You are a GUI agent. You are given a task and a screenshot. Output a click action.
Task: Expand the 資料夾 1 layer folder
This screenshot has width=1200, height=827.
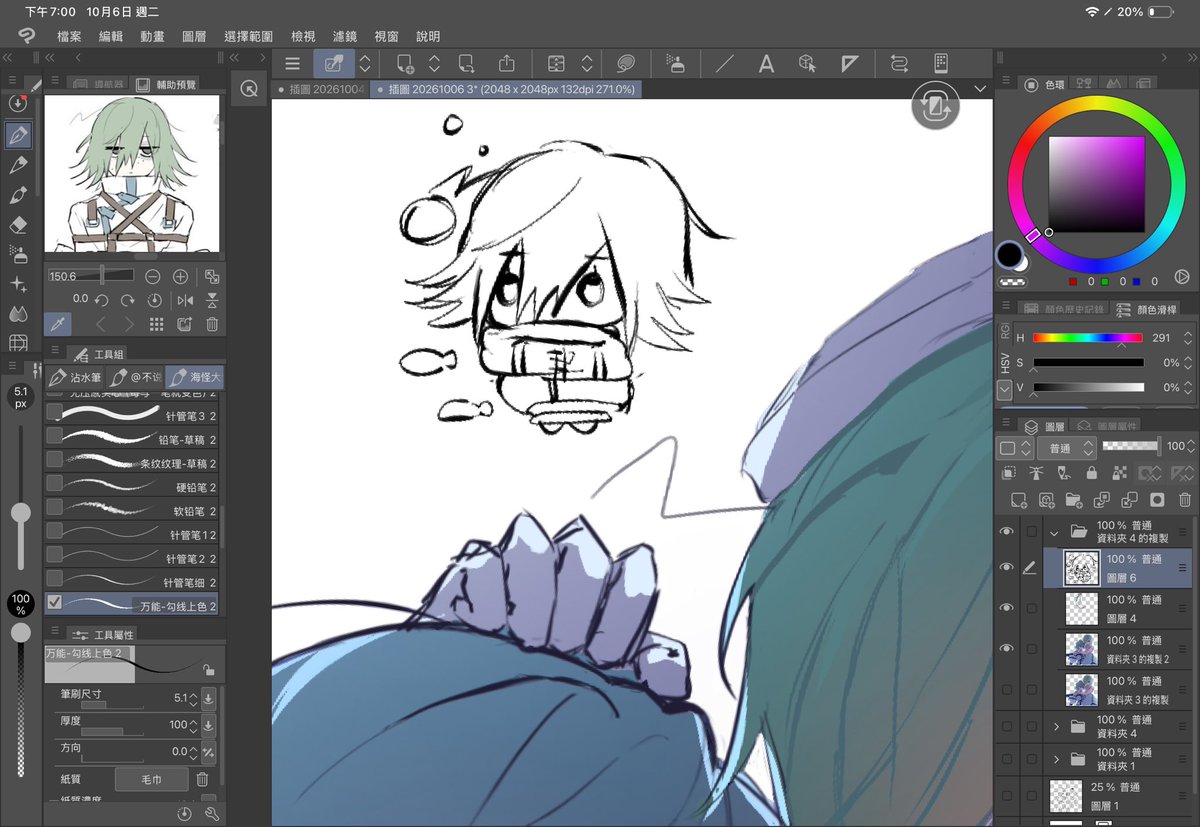(1055, 758)
